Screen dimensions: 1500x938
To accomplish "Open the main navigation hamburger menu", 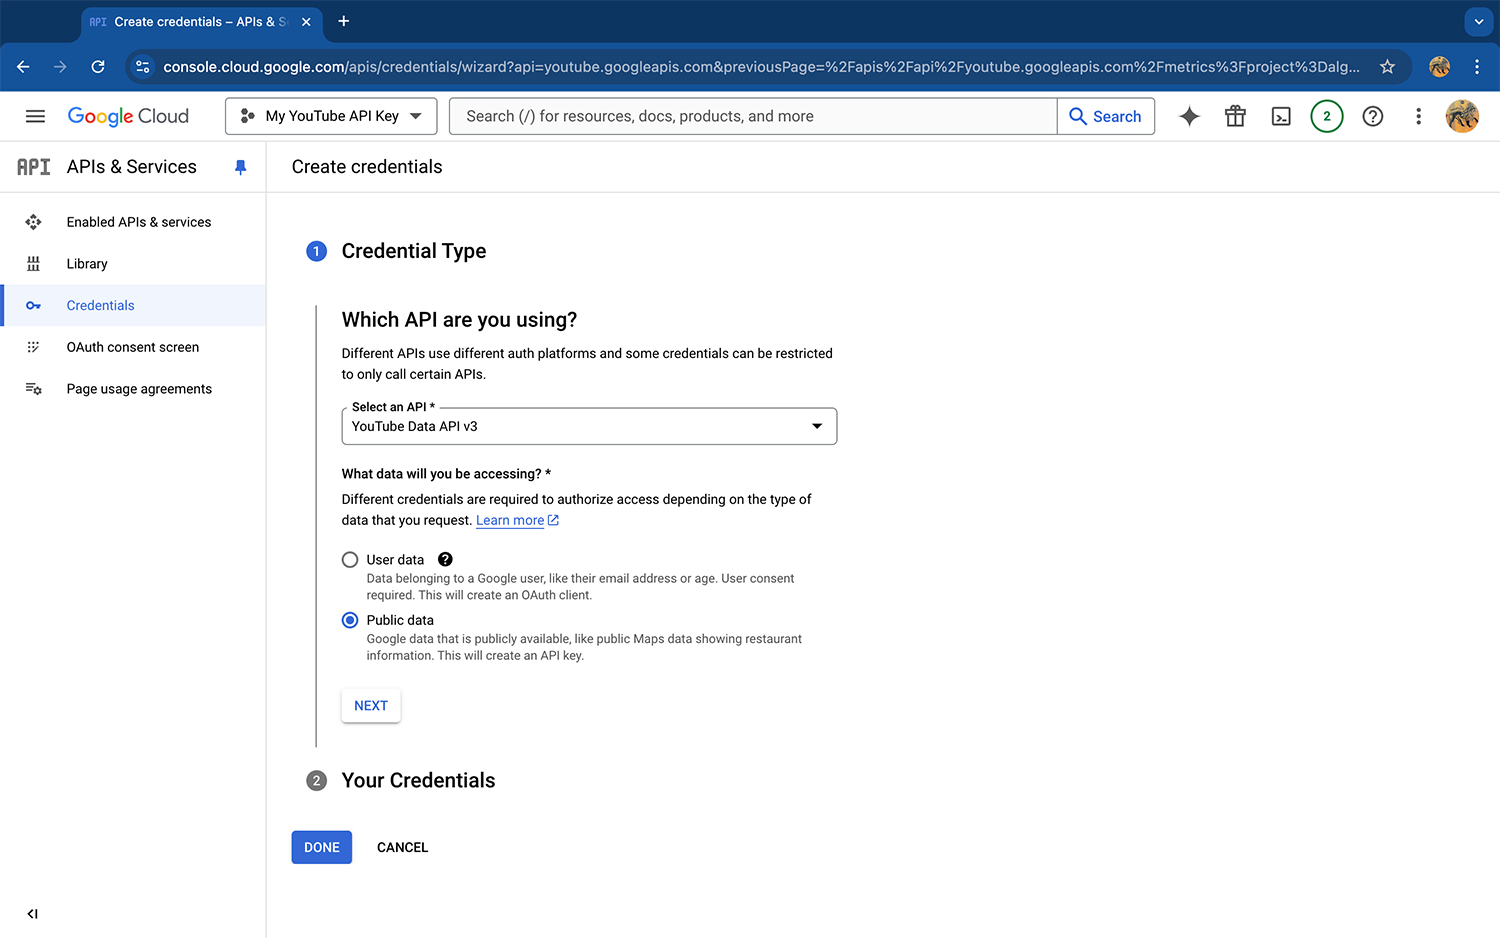I will point(35,116).
